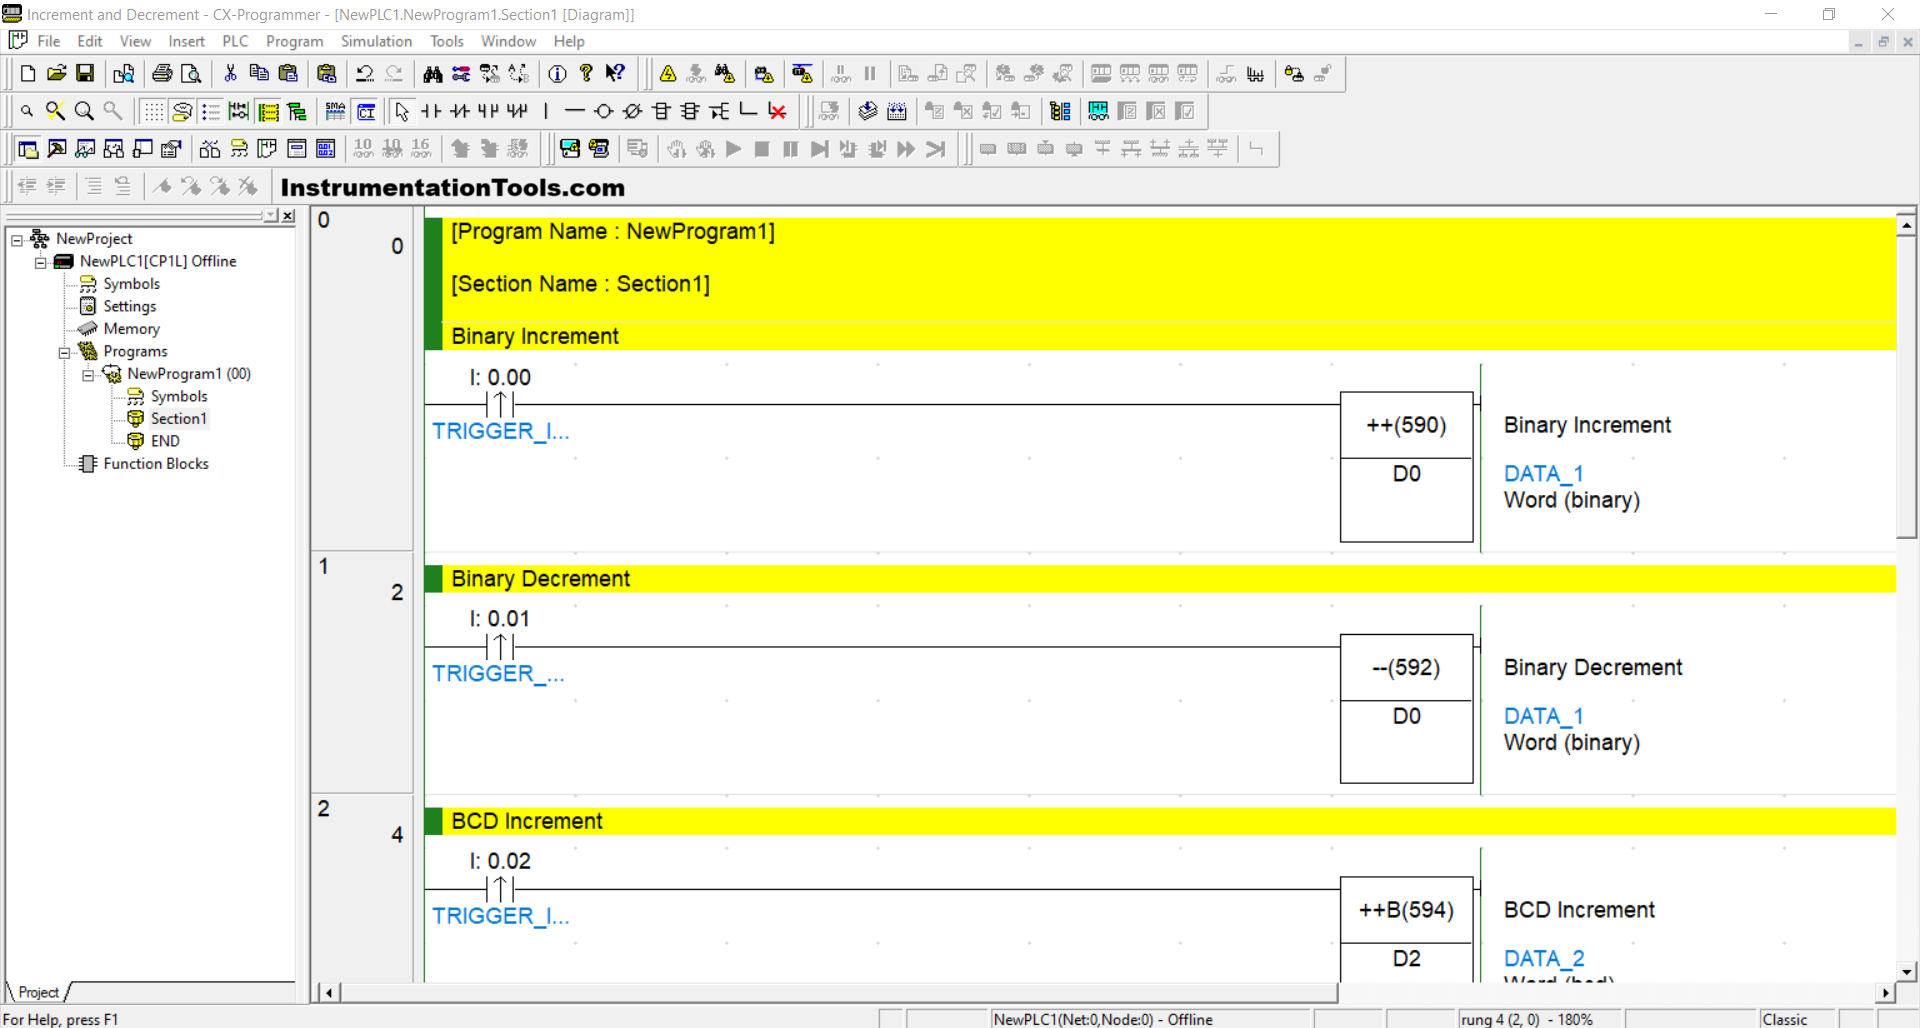1920x1028 pixels.
Task: Insert a New Coil
Action: click(x=603, y=111)
